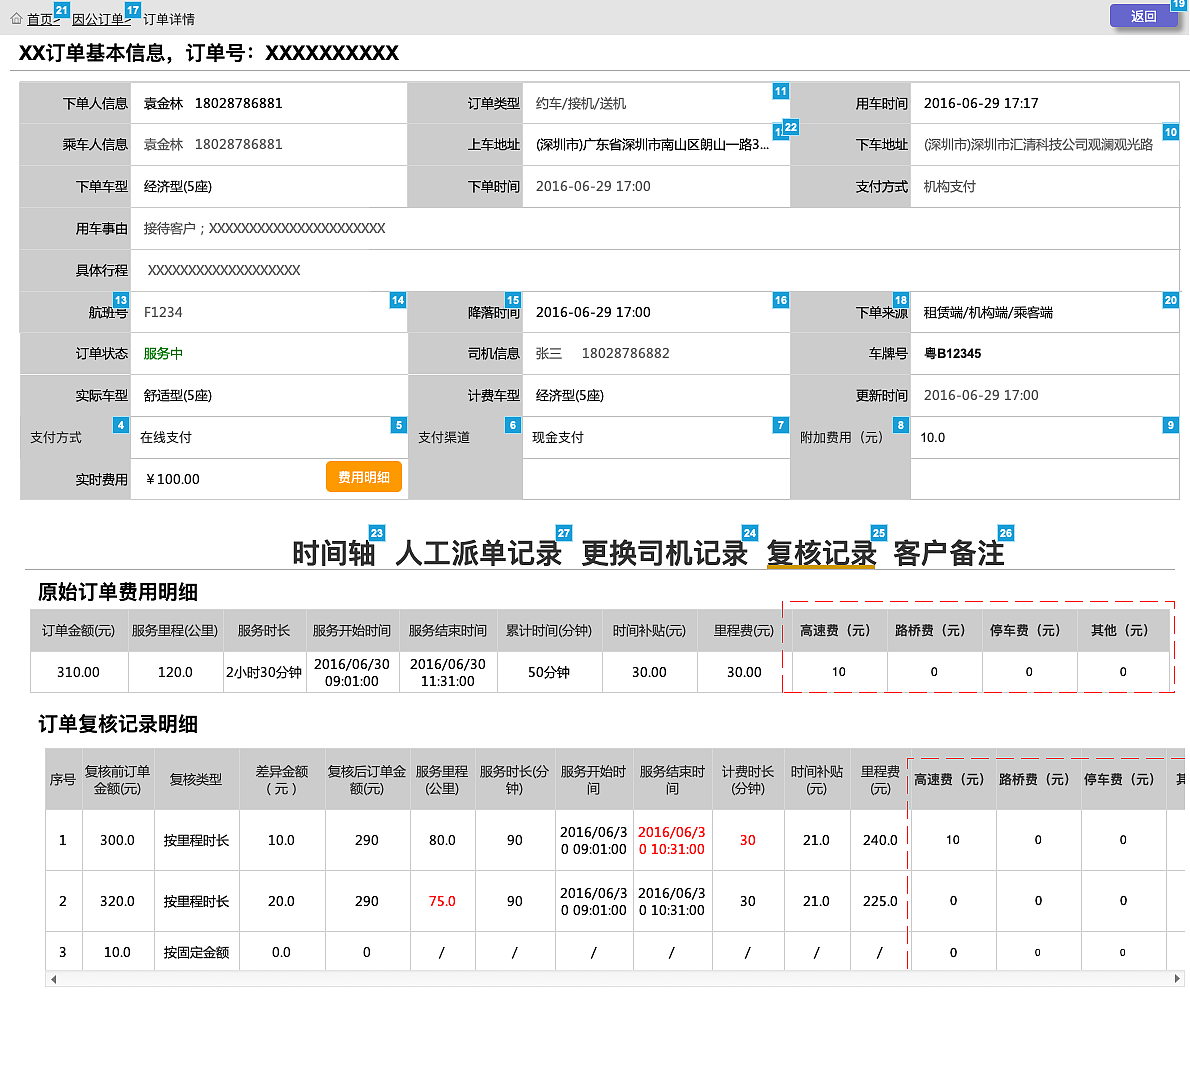Image resolution: width=1190 pixels, height=1080 pixels.
Task: Click order status value 服务中
Action: coord(163,354)
